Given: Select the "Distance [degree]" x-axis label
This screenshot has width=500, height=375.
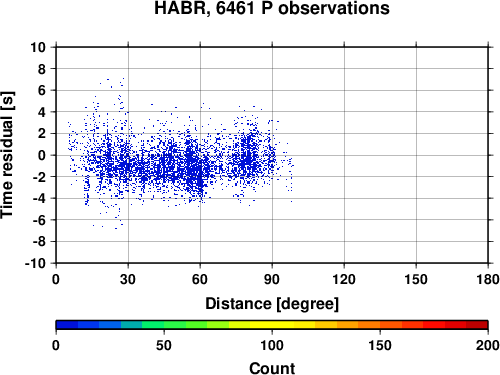Looking at the screenshot, I should pos(272,304).
